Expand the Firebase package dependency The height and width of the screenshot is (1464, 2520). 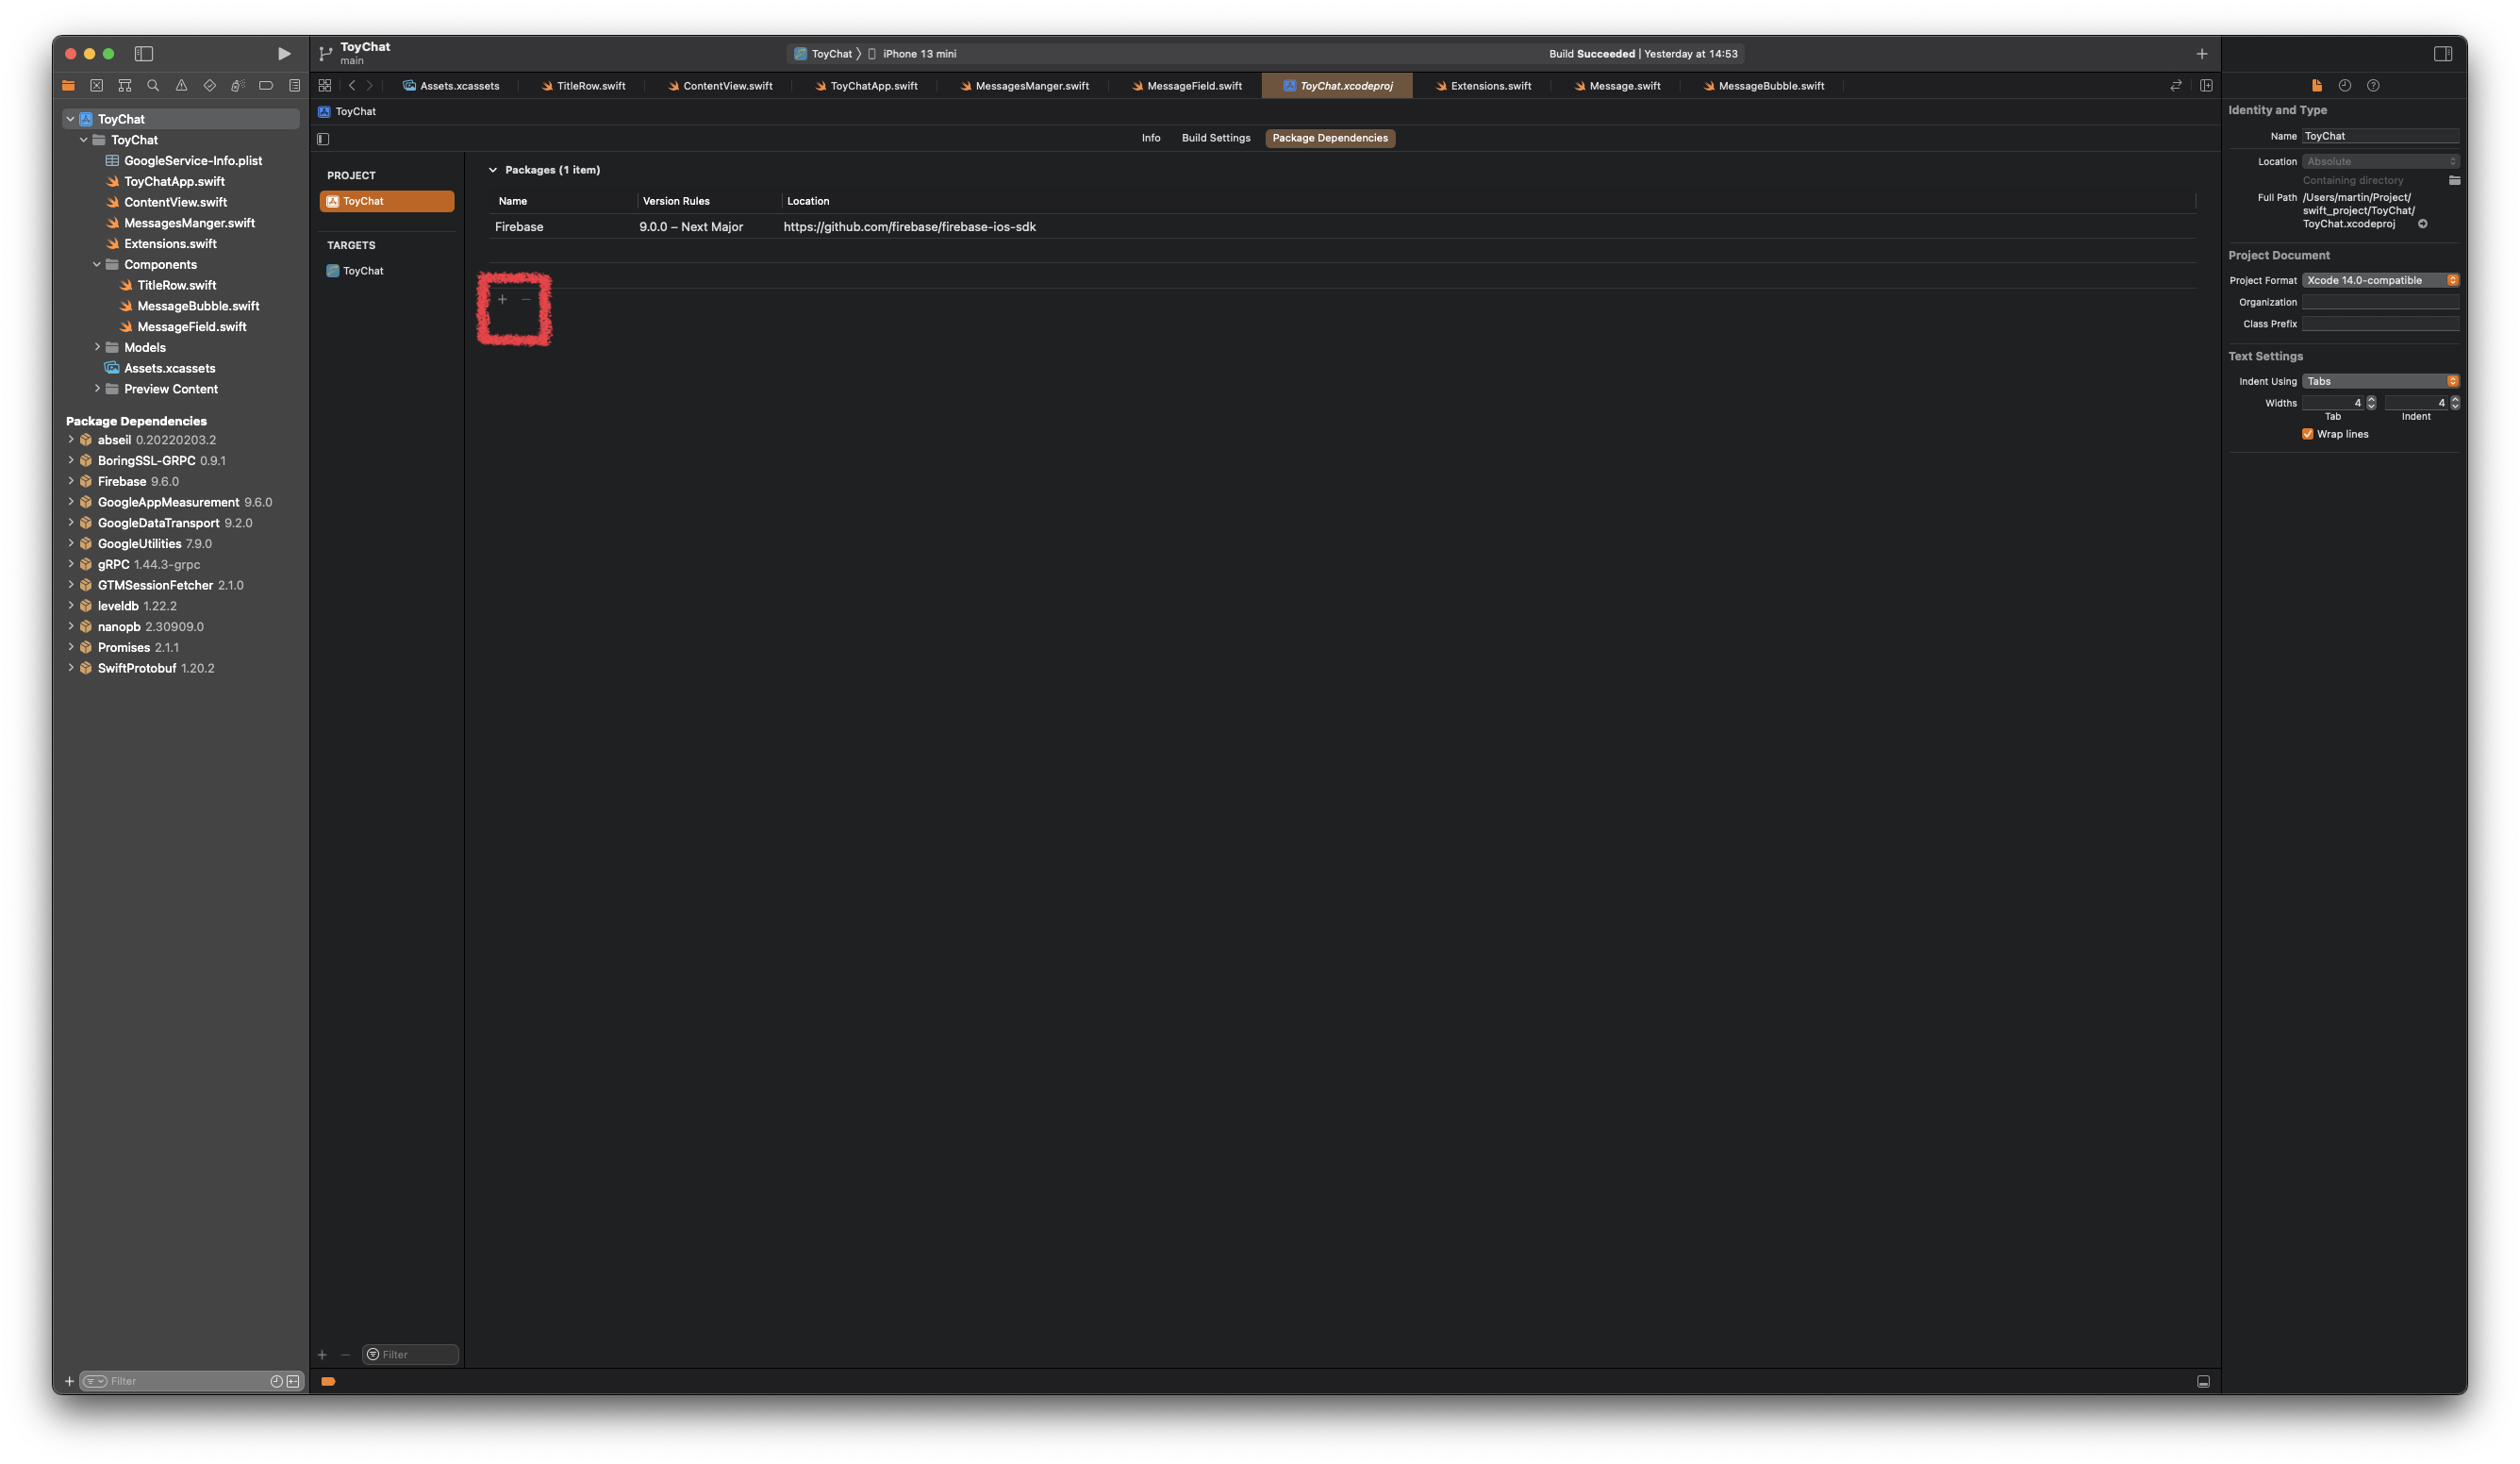(71, 481)
